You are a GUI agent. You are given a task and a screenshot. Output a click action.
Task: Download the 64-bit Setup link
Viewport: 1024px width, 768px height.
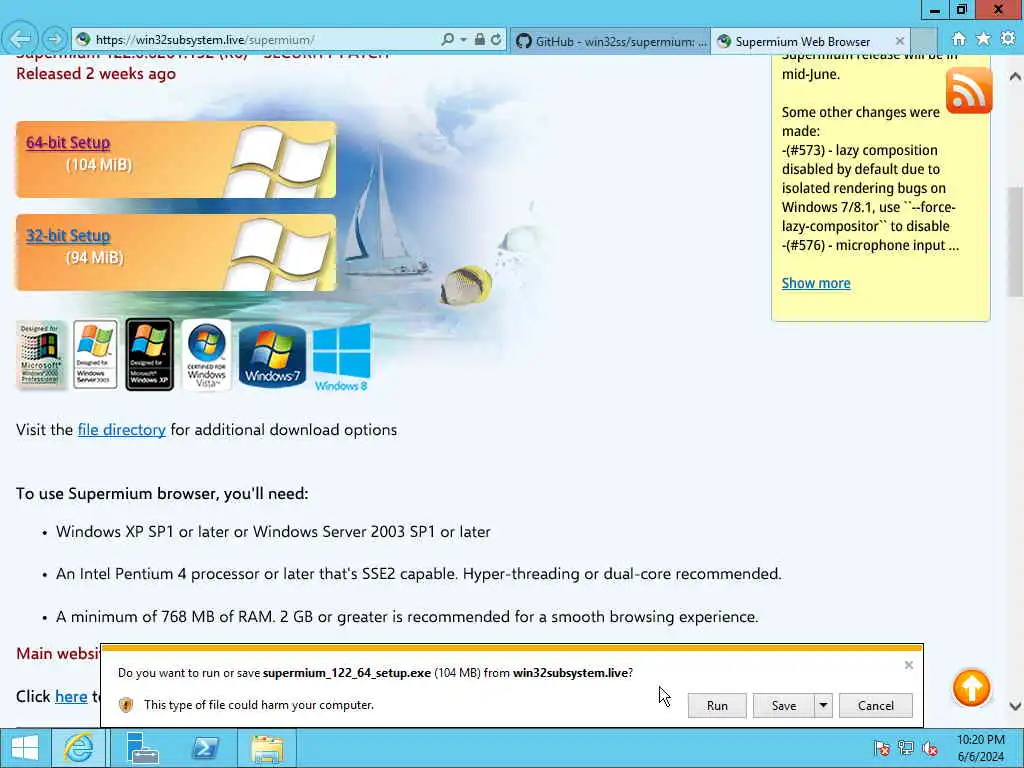click(x=68, y=142)
